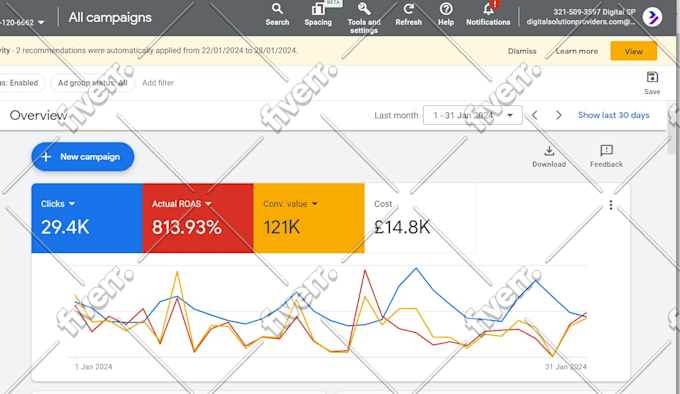Dismiss the recommendations banner
680x394 pixels.
[522, 51]
